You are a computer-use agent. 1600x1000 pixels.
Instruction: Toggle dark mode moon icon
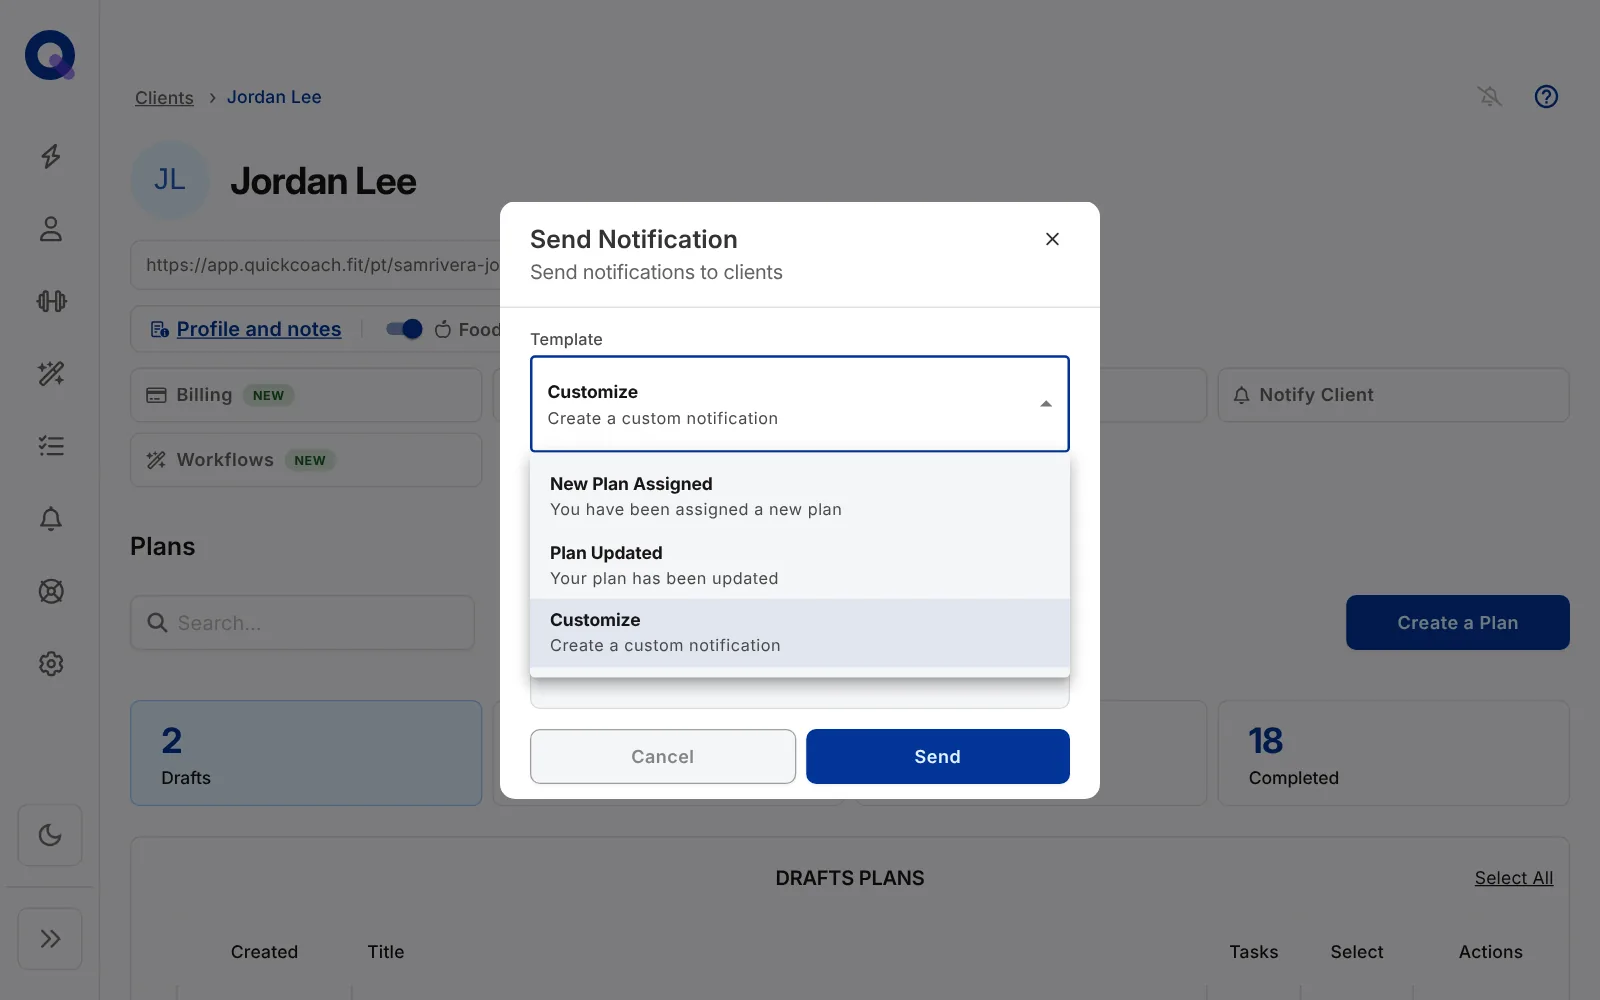pos(50,835)
